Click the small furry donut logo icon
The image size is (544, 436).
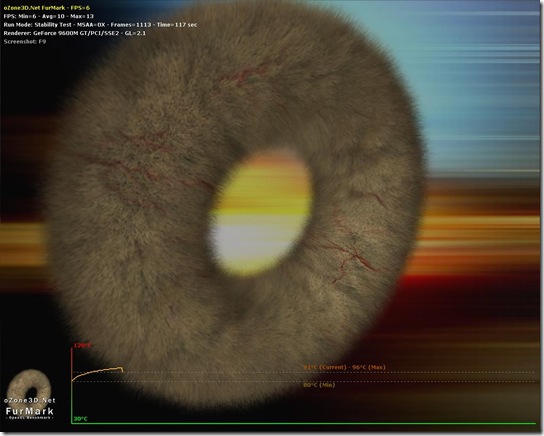(x=29, y=388)
